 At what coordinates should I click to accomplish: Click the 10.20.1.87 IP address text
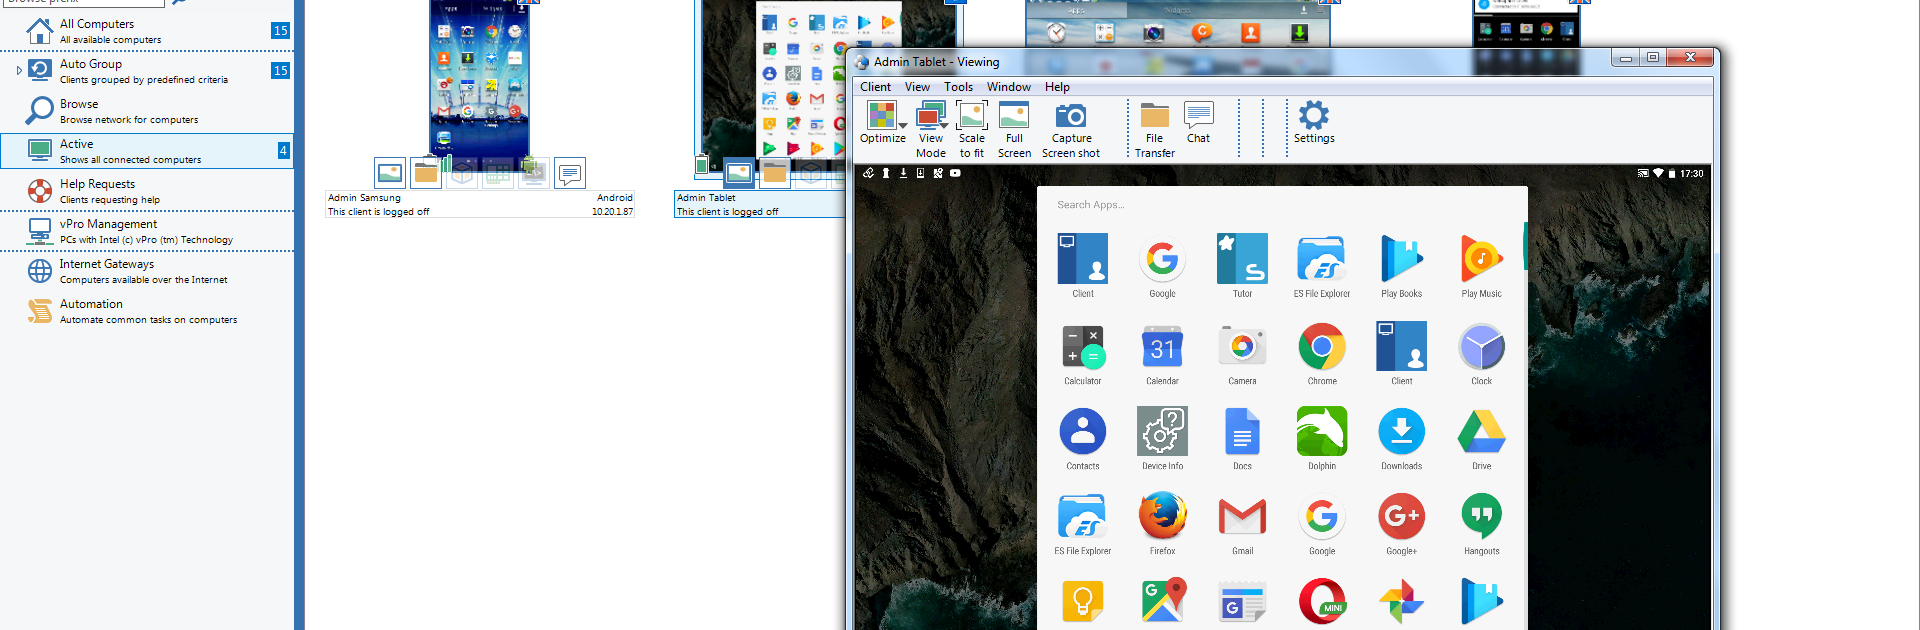(612, 212)
